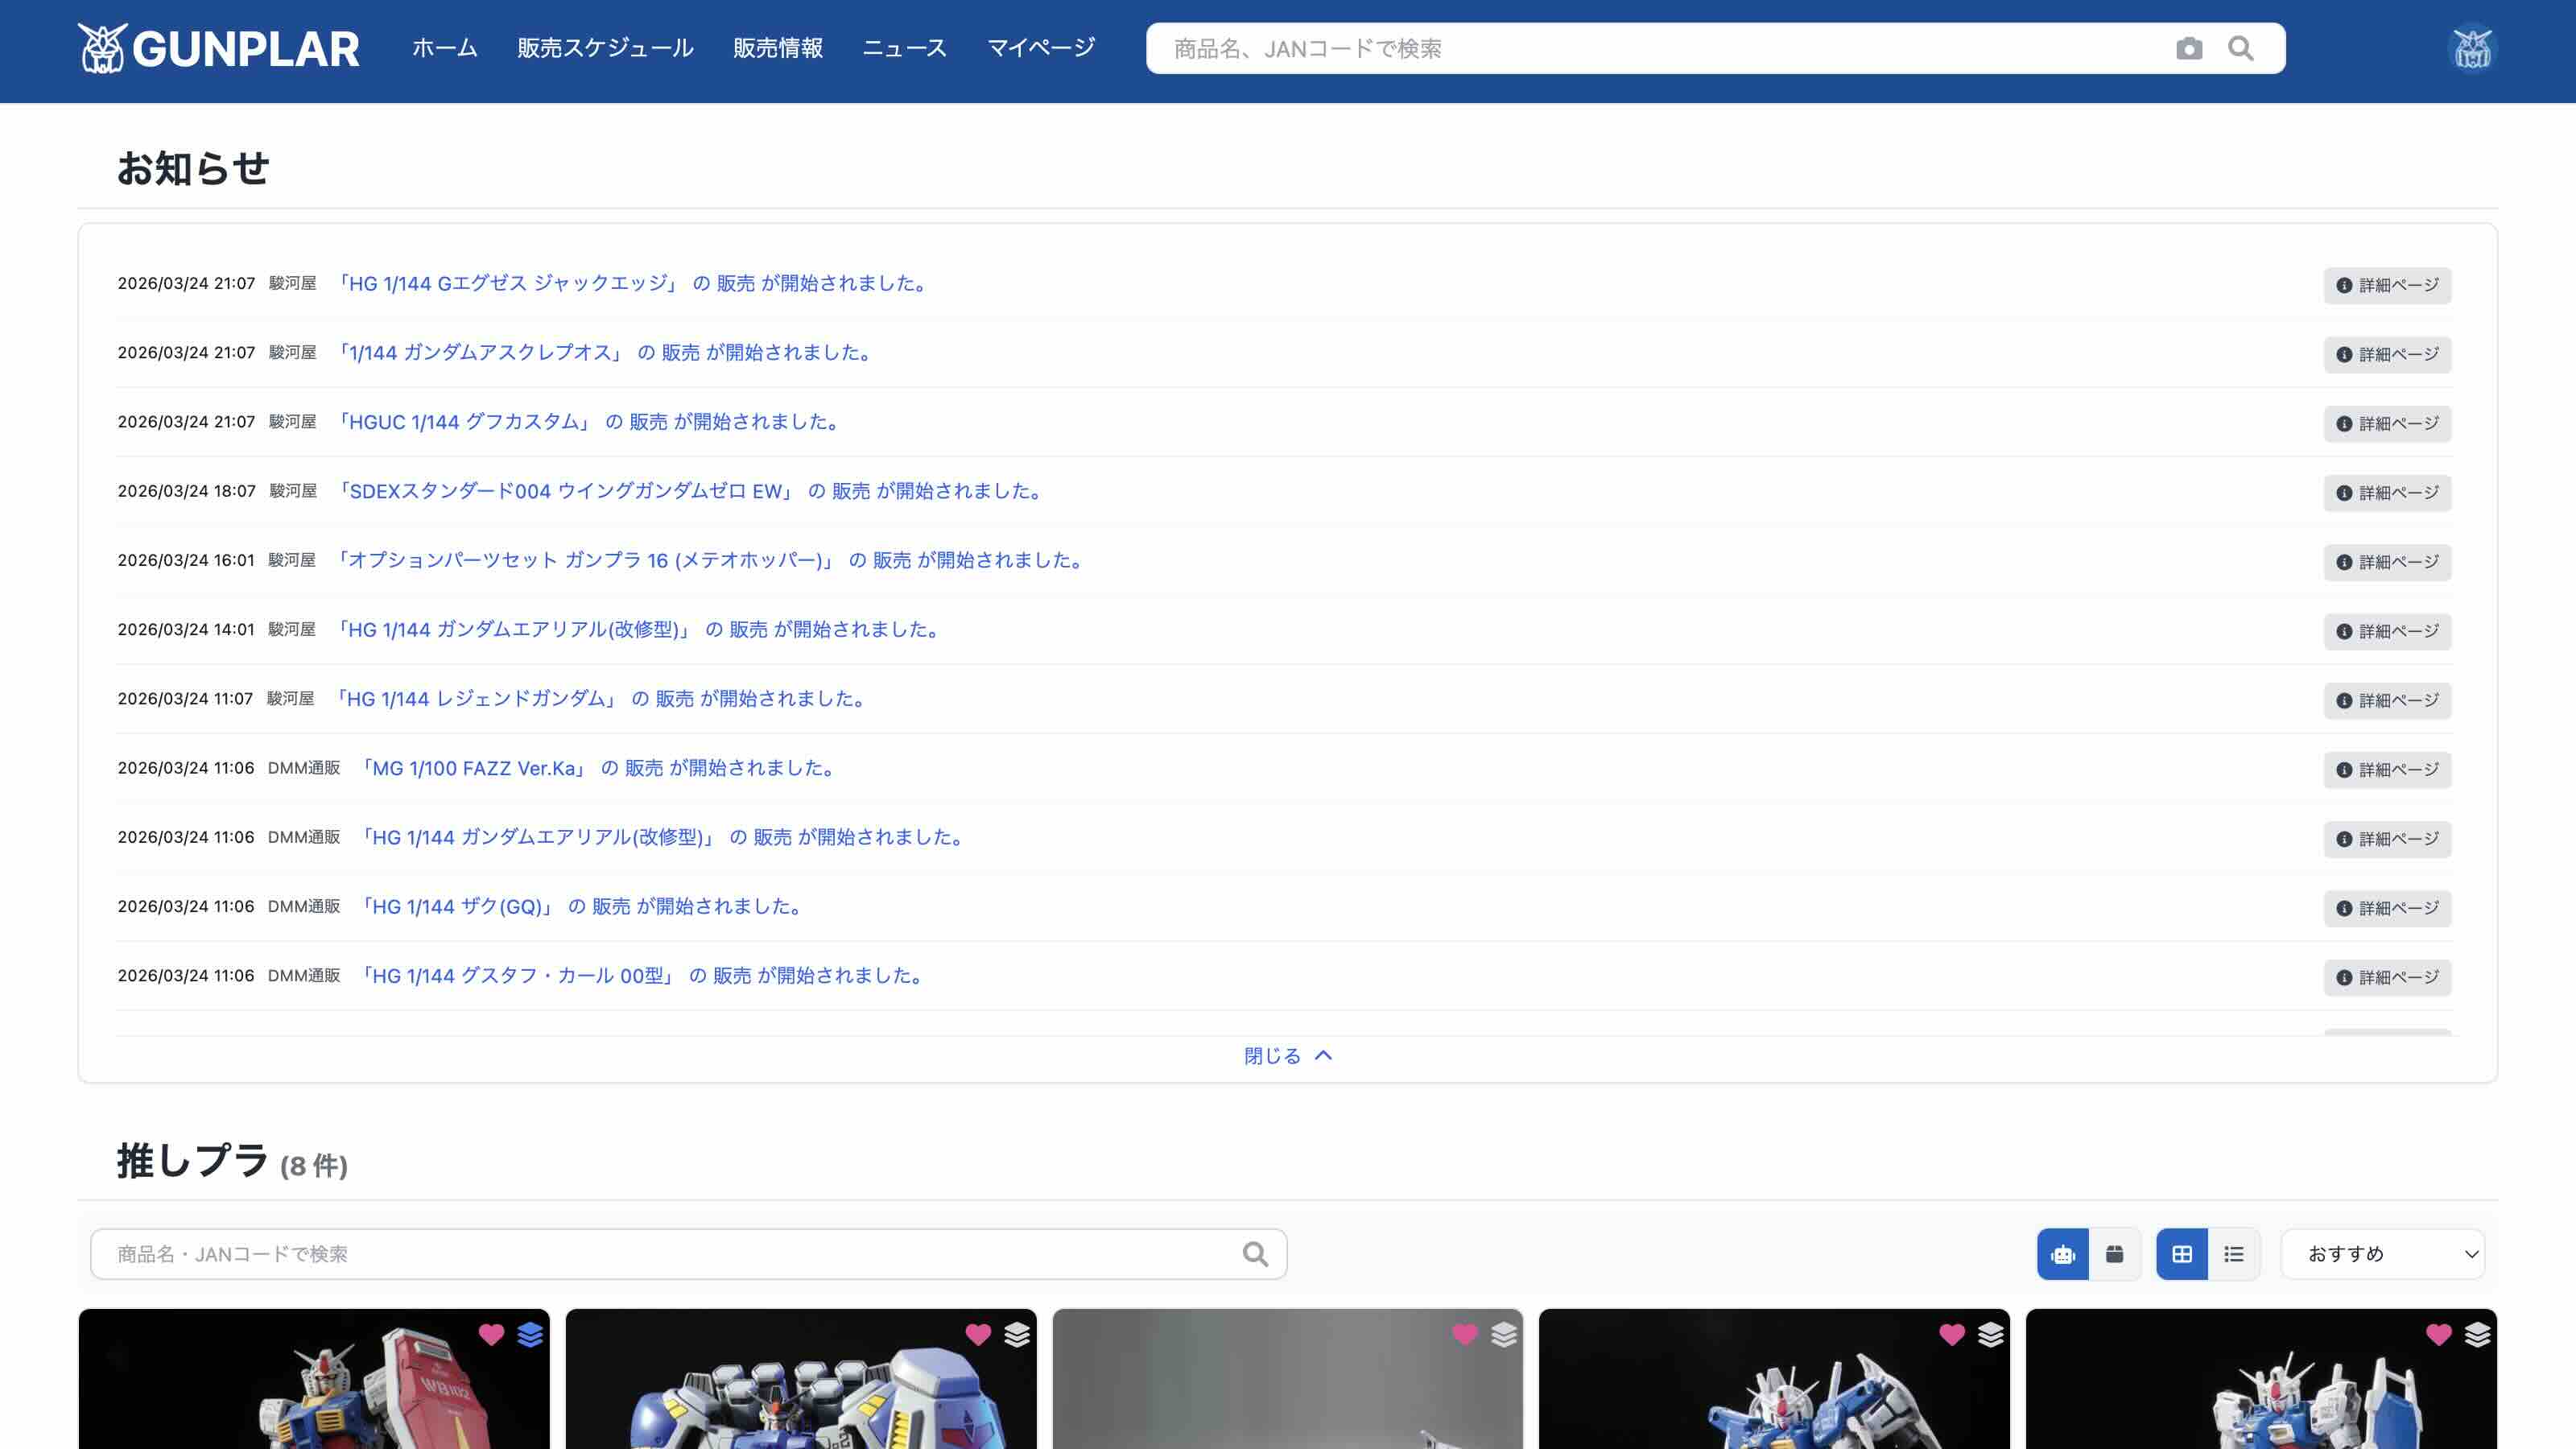
Task: Click the layers icon on second product card
Action: 1017,1334
